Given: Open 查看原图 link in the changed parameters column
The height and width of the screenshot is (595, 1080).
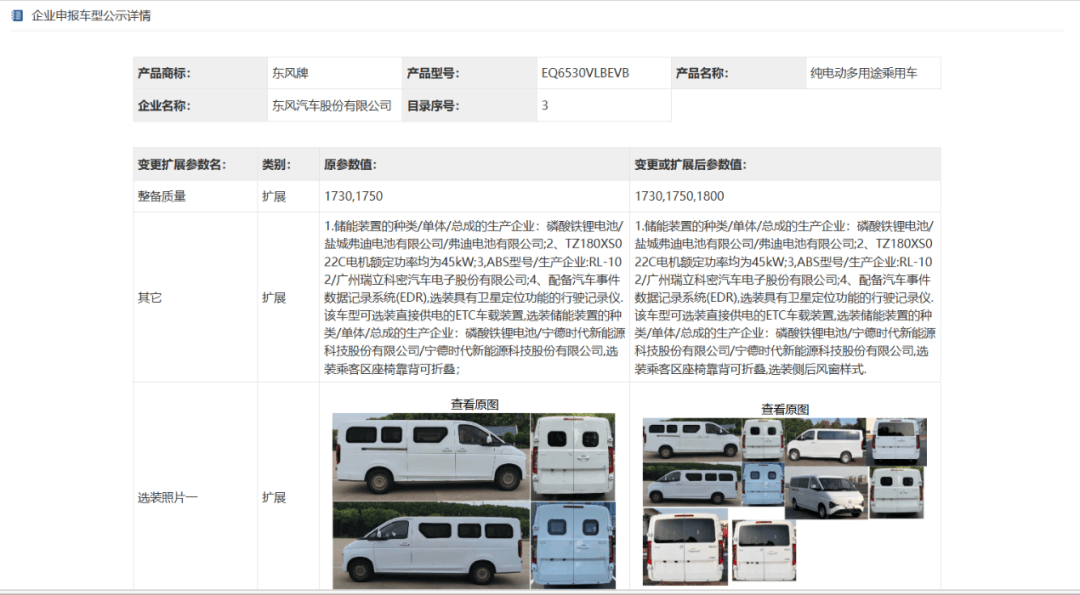Looking at the screenshot, I should 784,409.
